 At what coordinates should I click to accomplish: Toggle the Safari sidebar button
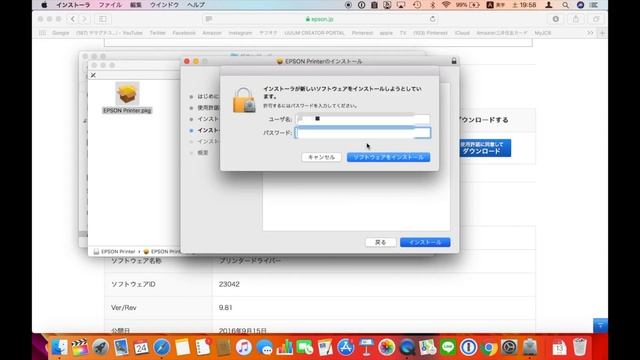(x=103, y=19)
